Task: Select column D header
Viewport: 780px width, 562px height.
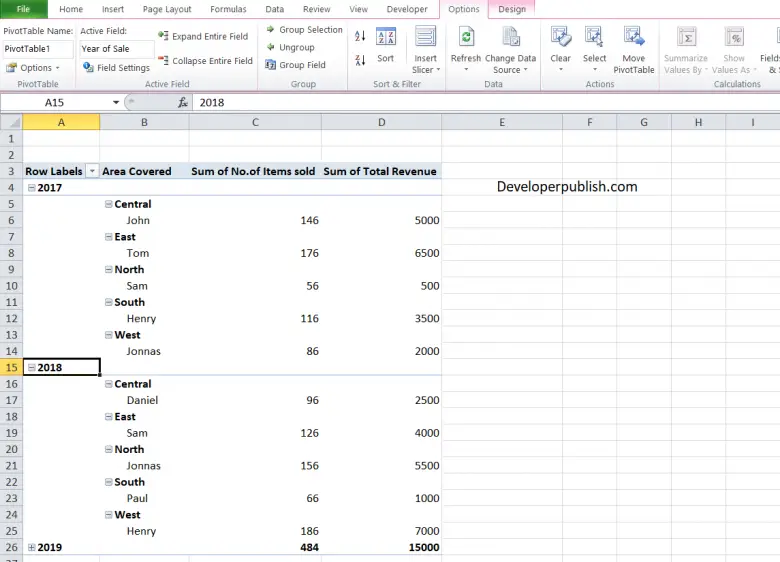Action: point(382,122)
